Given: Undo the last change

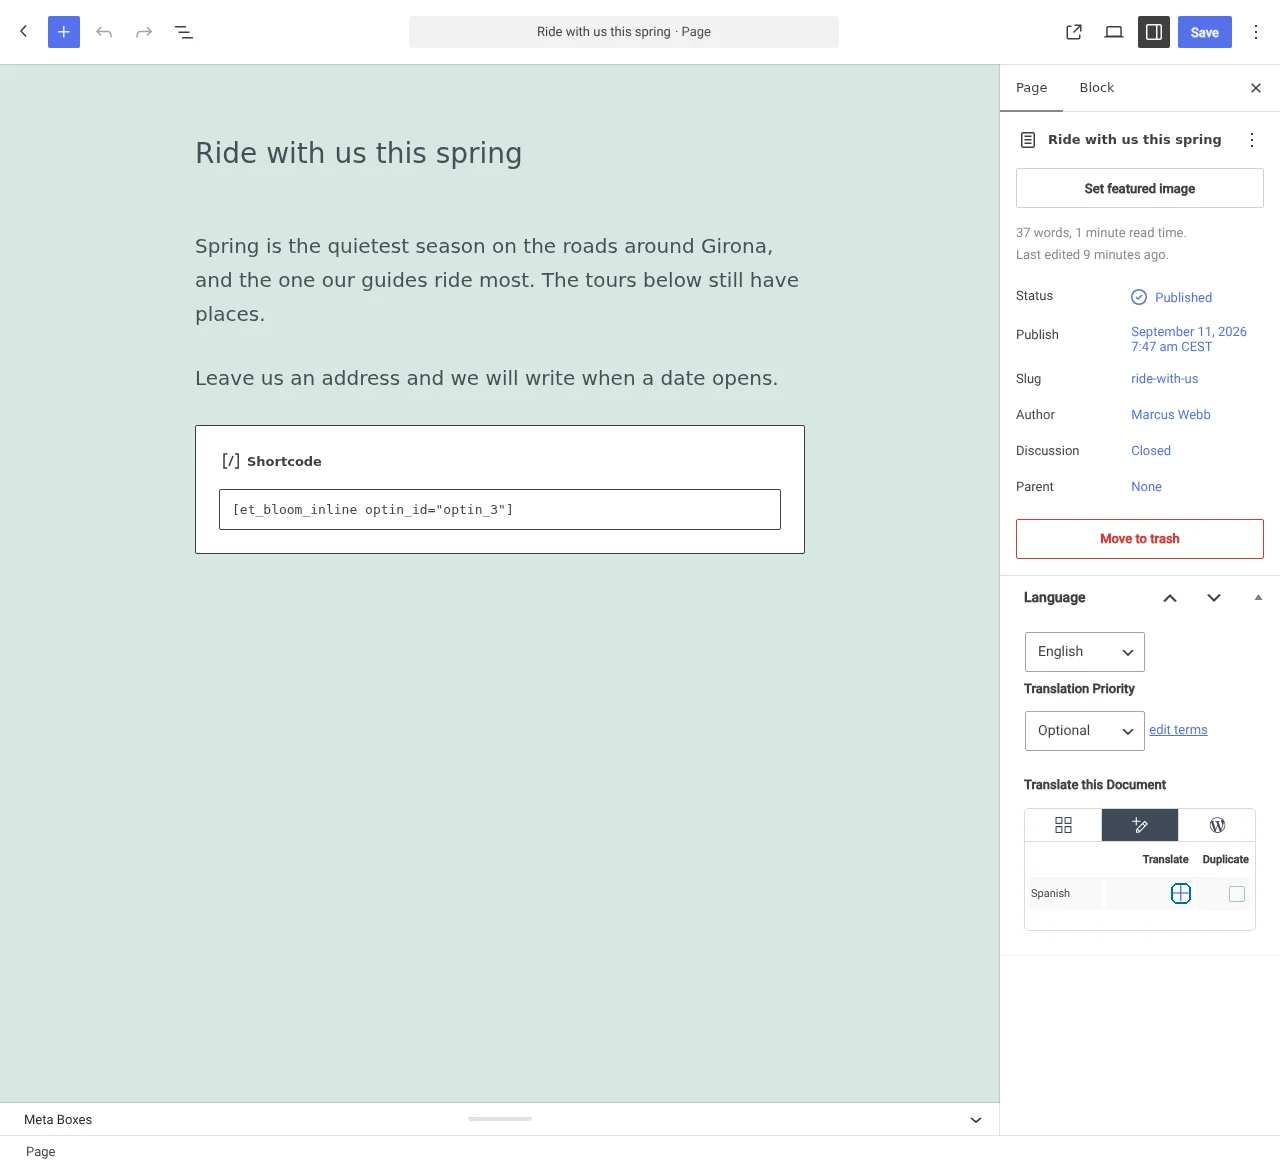Looking at the screenshot, I should [104, 32].
